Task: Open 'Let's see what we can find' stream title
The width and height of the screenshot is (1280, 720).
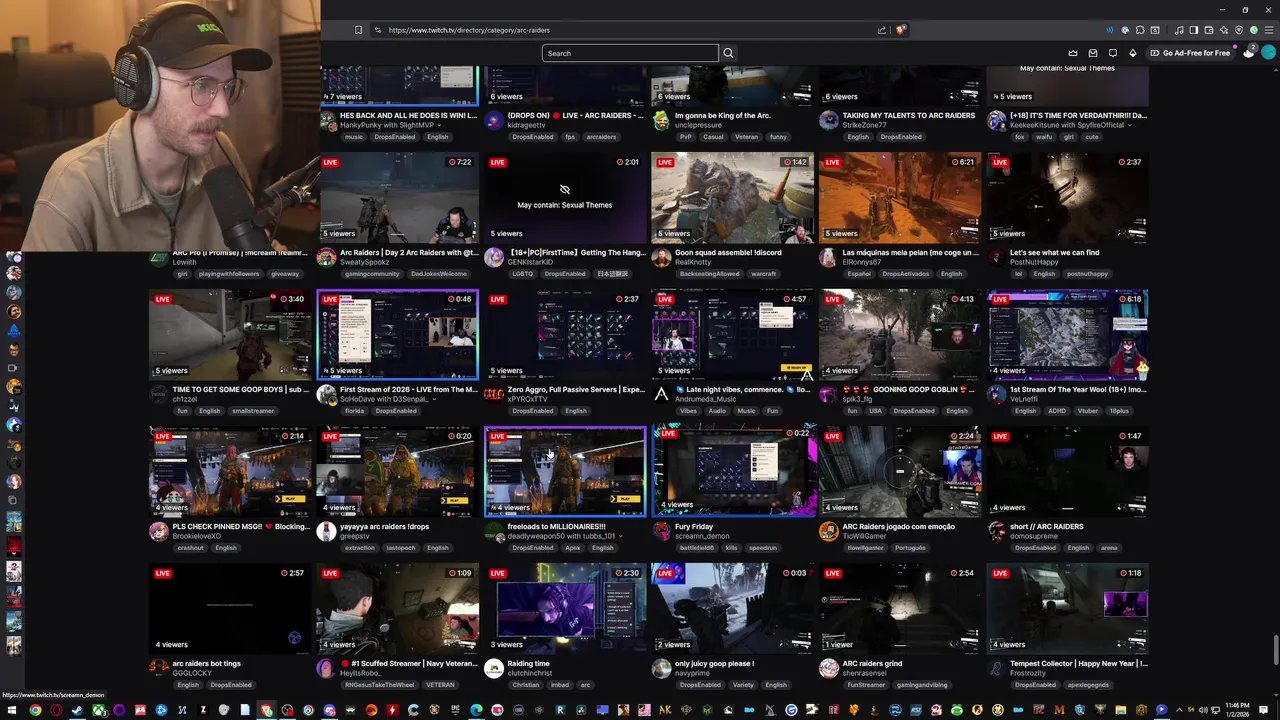Action: (1054, 252)
